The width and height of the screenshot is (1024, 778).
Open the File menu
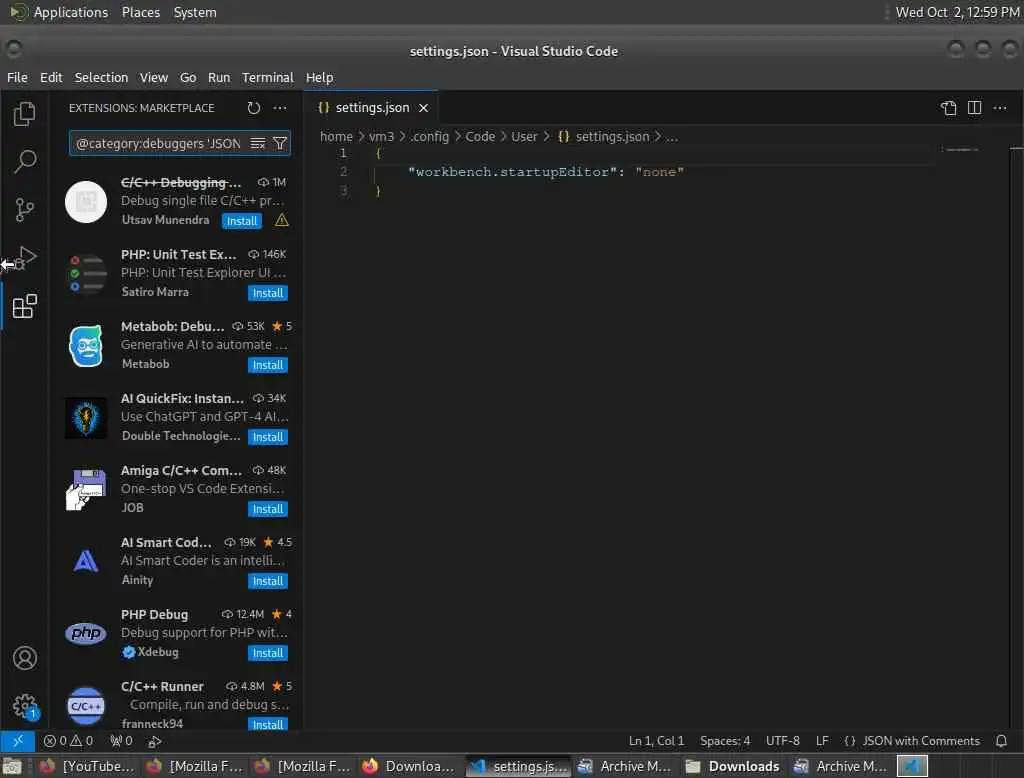(17, 77)
